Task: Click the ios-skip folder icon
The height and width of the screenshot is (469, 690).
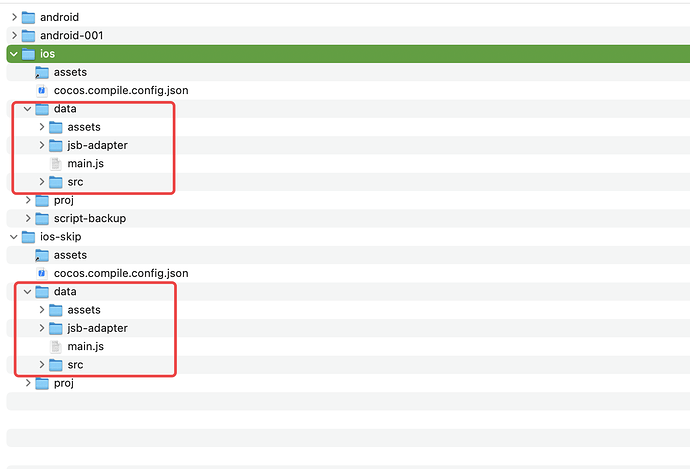Action: click(x=28, y=237)
